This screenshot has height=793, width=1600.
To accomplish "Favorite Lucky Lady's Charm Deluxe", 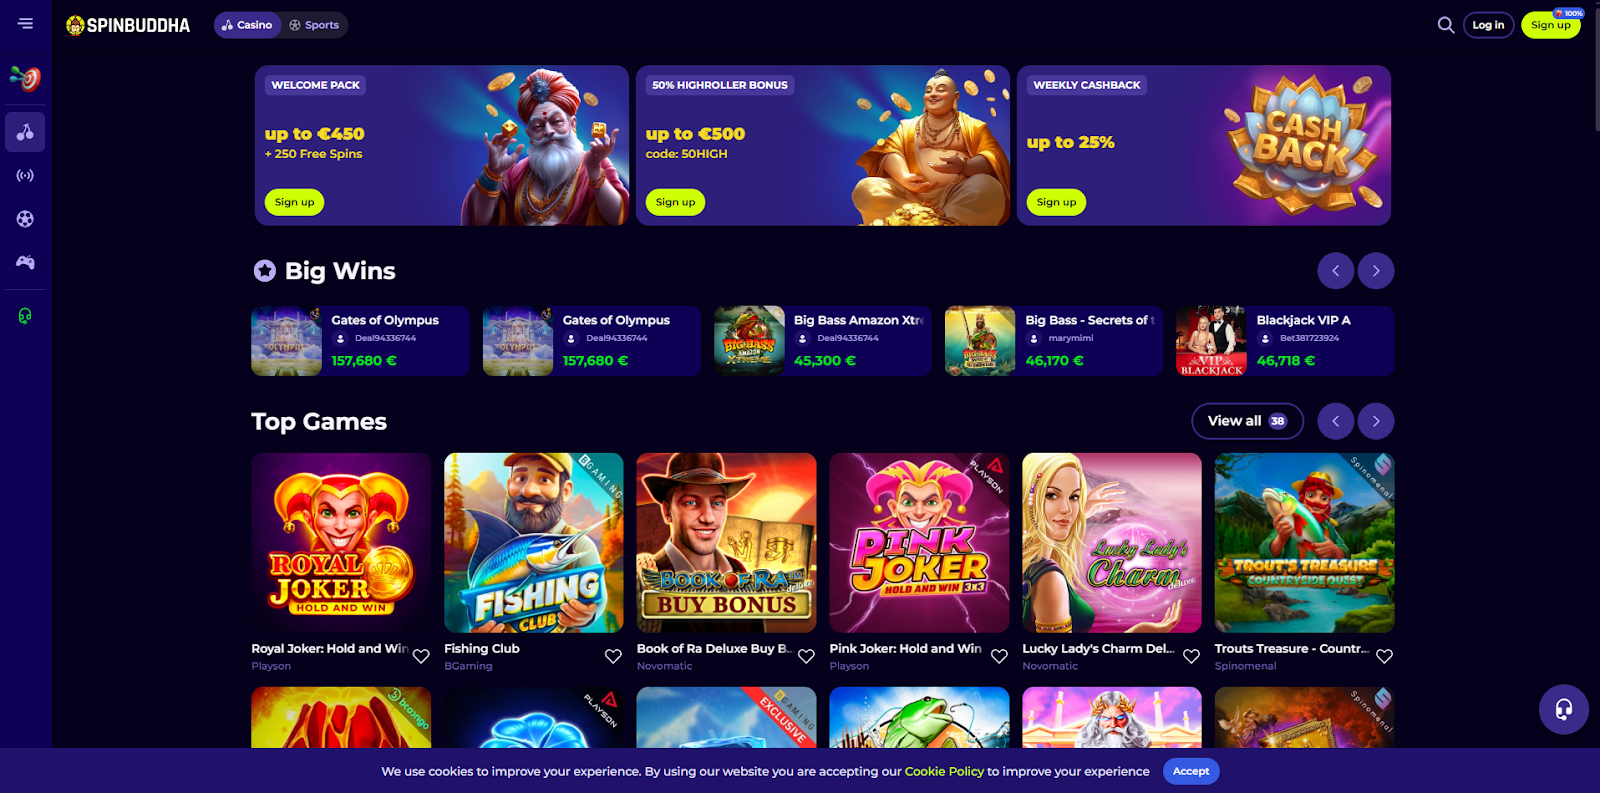I will pos(1191,657).
